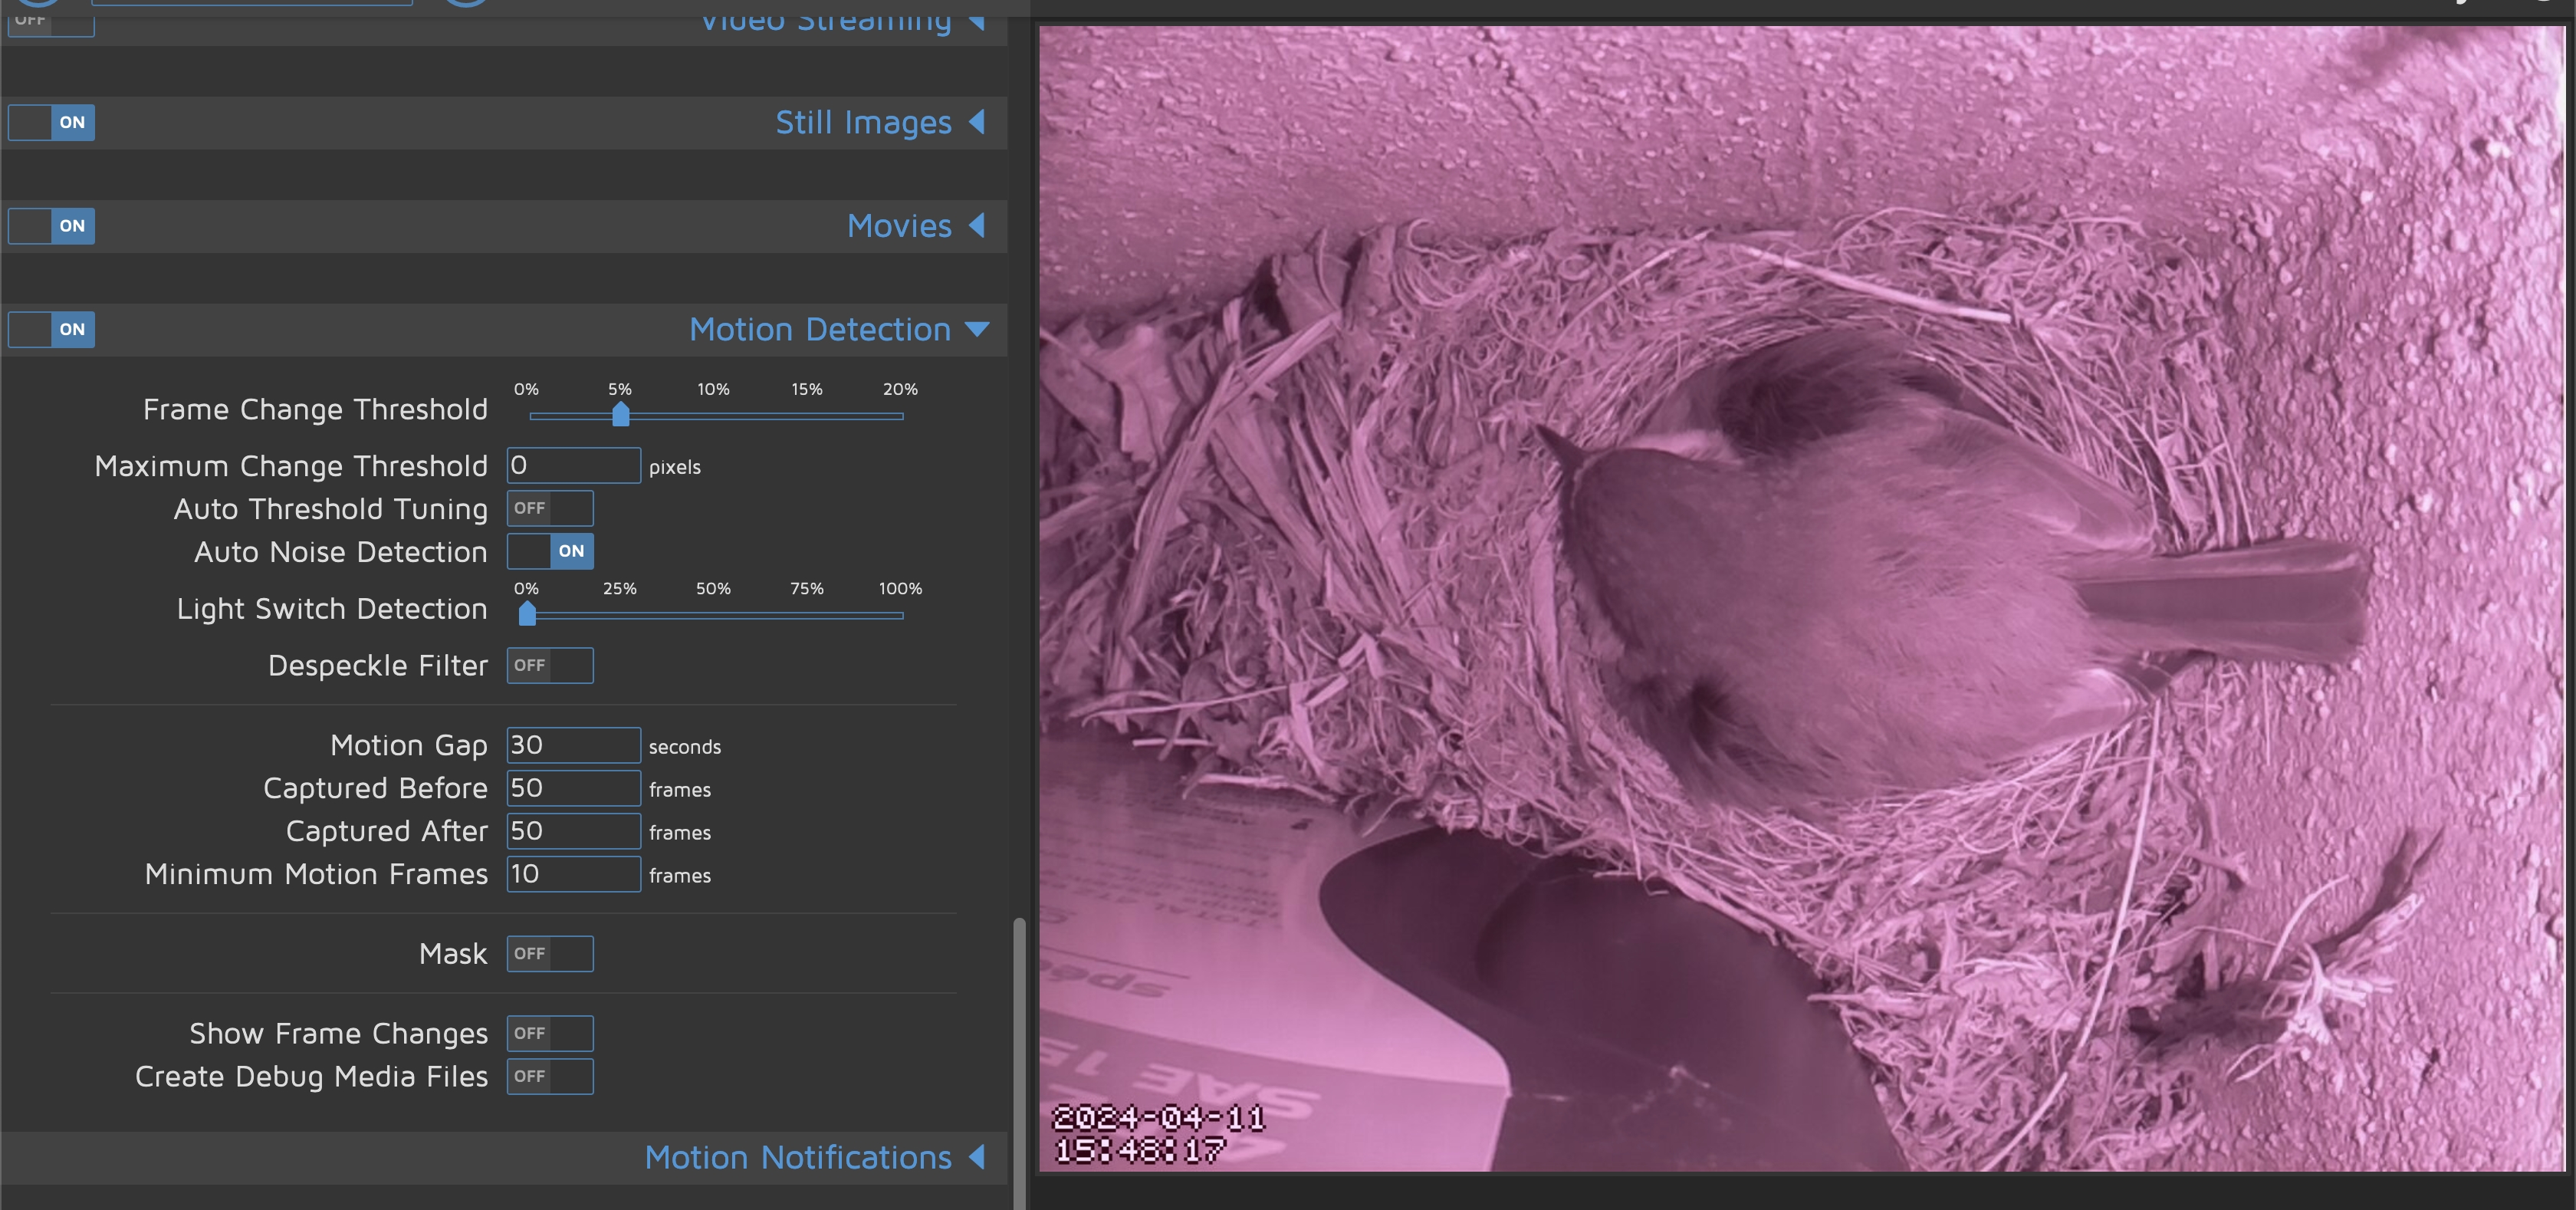
Task: Collapse the Motion Detection section arrow
Action: click(977, 329)
